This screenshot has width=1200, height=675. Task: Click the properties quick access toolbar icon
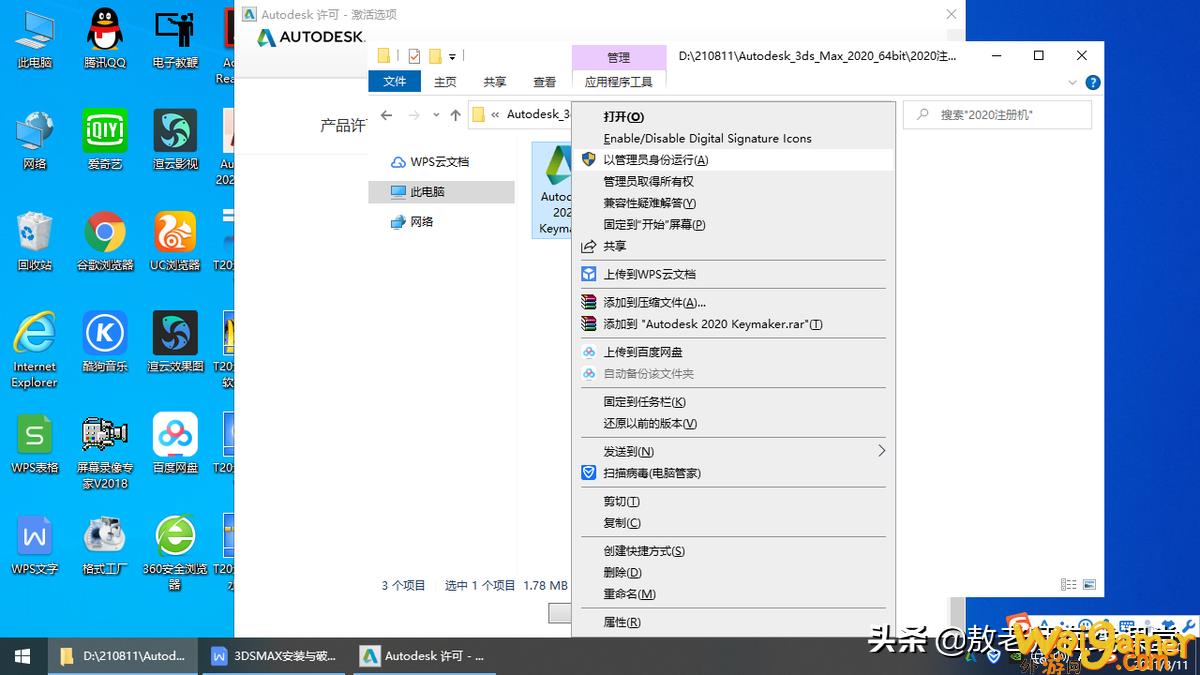415,56
